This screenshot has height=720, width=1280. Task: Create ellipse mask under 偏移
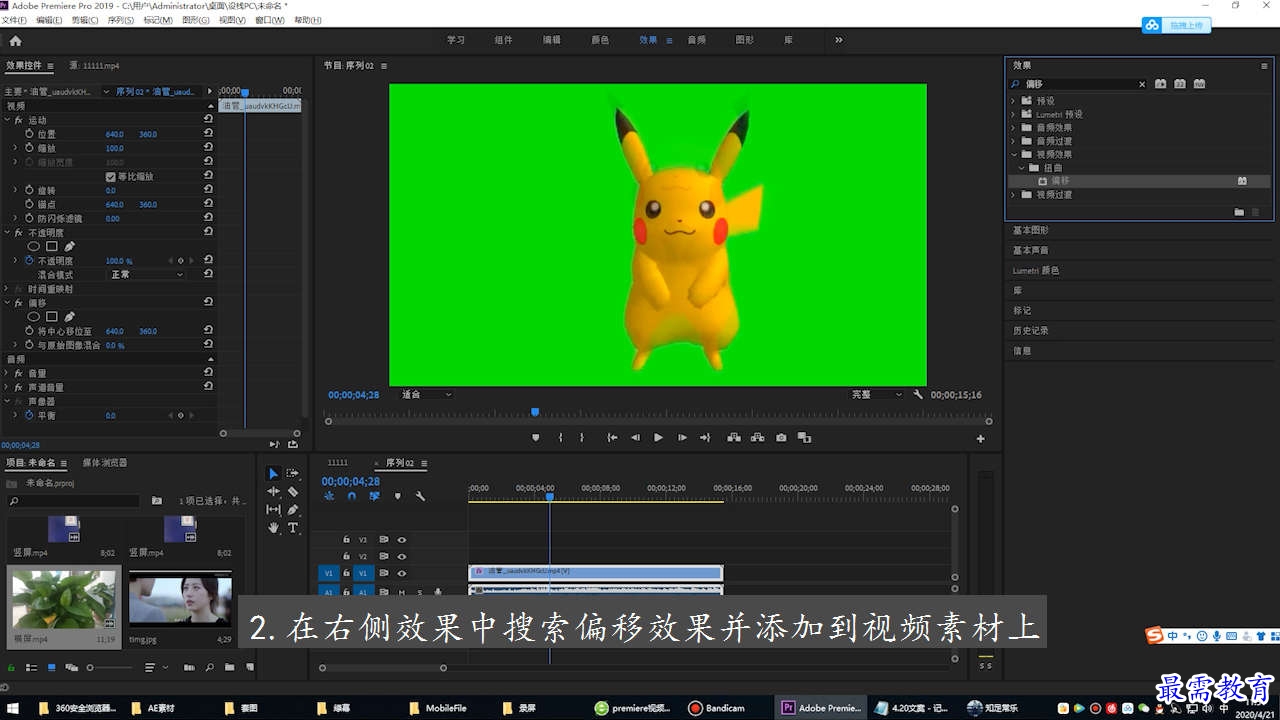coord(33,316)
